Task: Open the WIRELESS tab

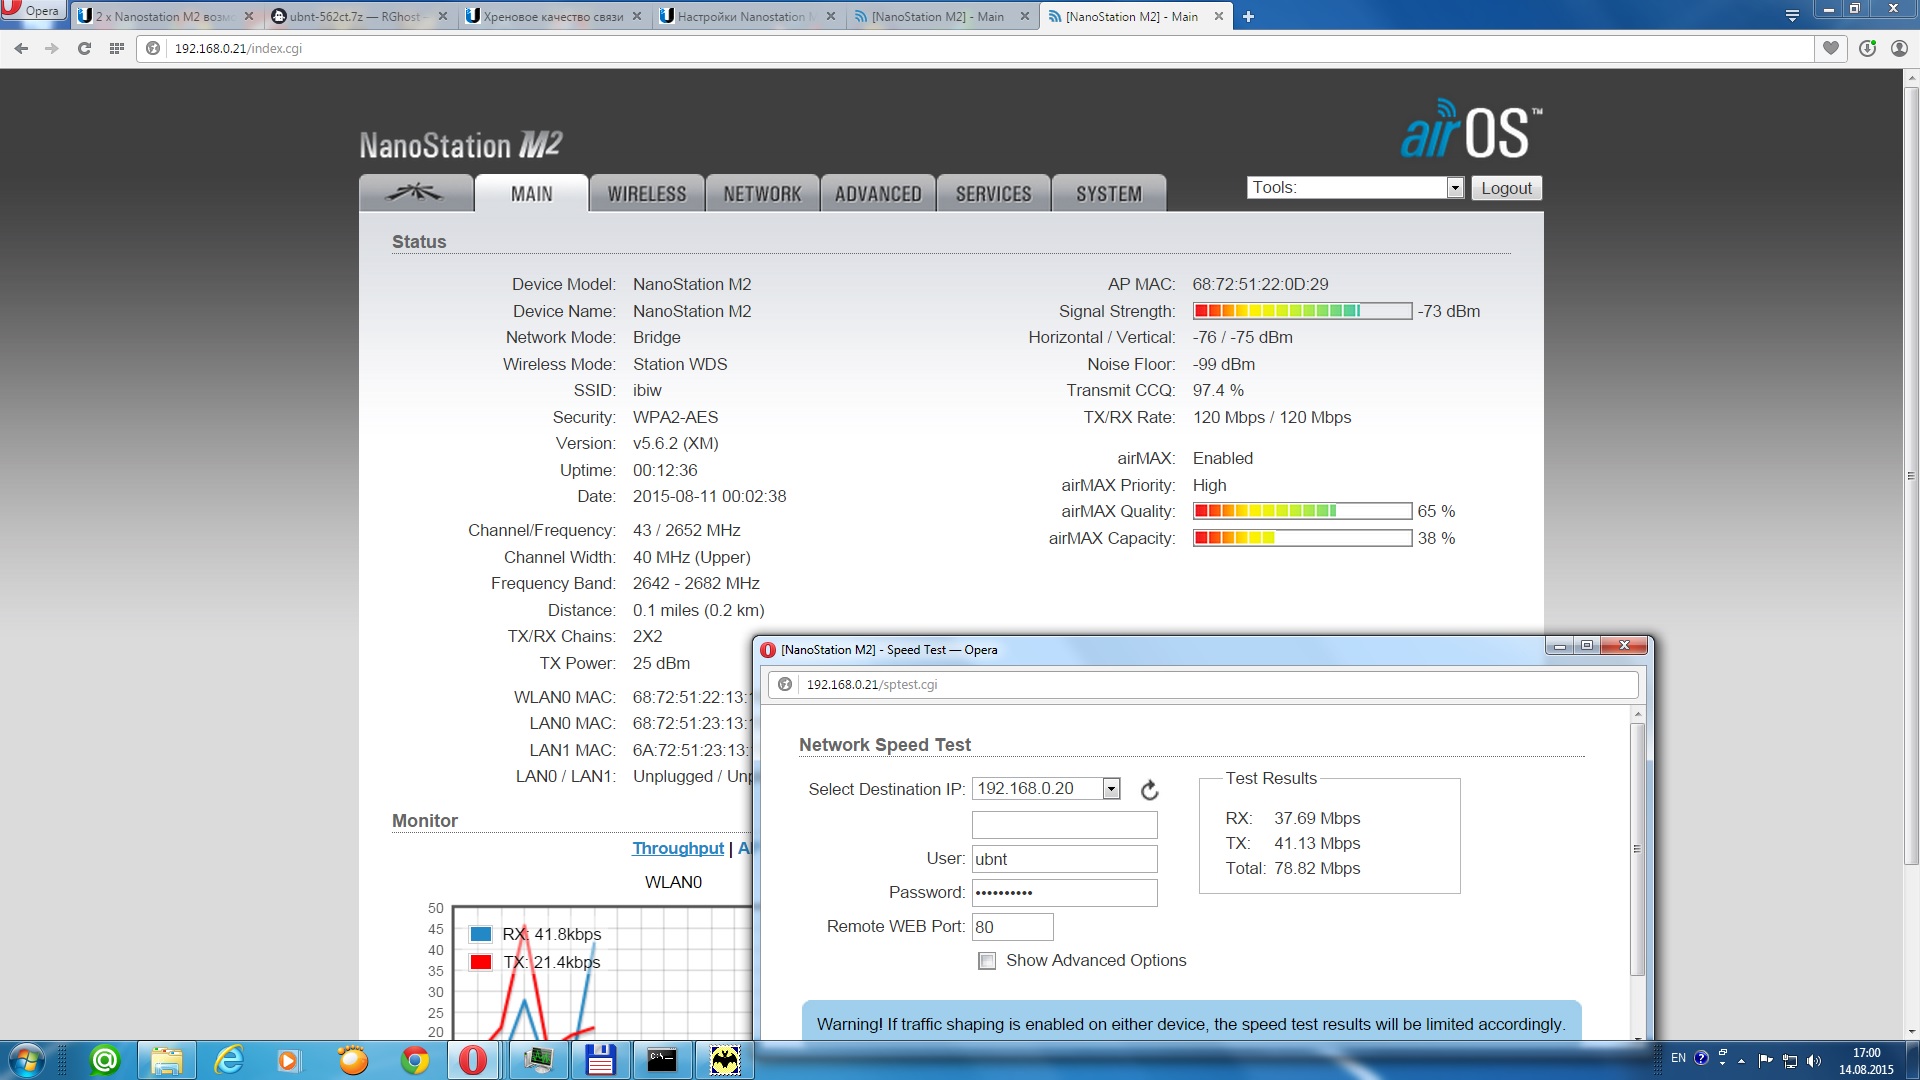Action: tap(647, 193)
